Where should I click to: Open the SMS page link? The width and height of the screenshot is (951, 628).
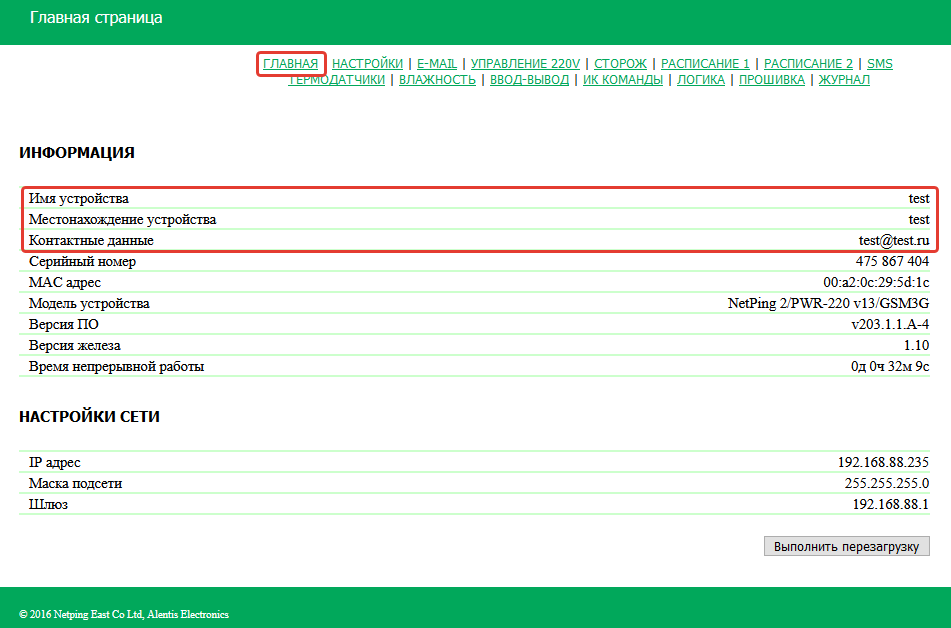pyautogui.click(x=879, y=64)
